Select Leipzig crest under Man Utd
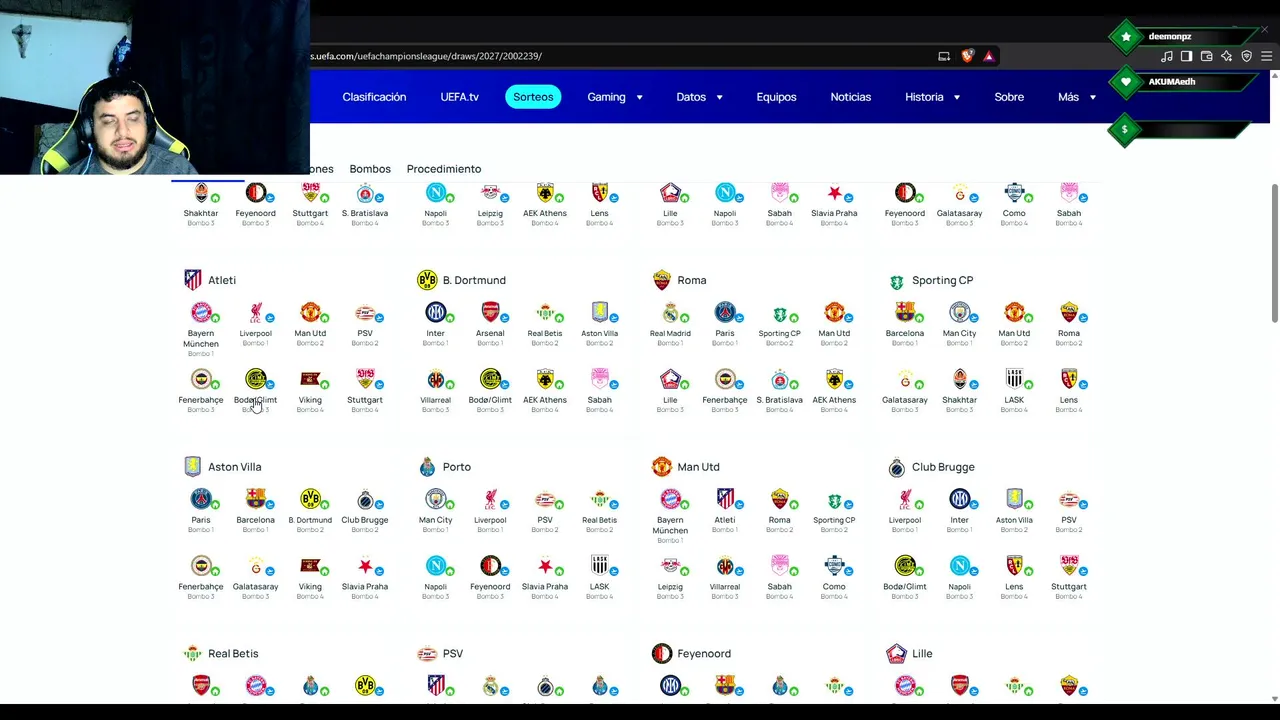 coord(670,566)
